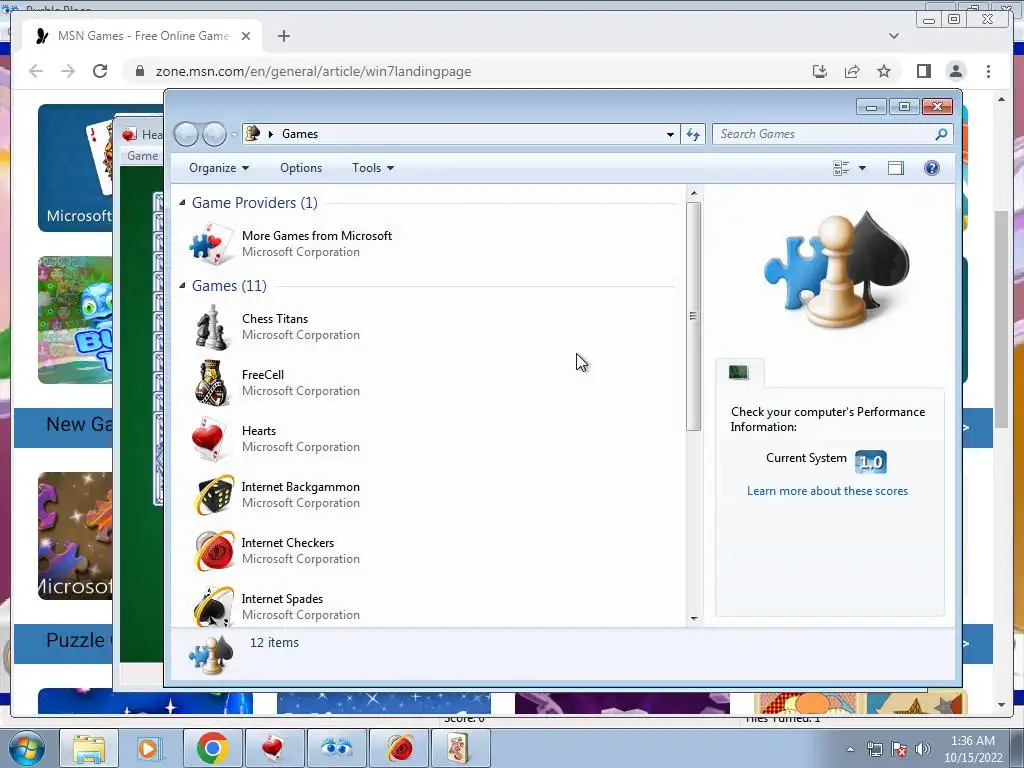Switch to Purble Place in taskbar
Image resolution: width=1024 pixels, height=768 pixels.
336,748
